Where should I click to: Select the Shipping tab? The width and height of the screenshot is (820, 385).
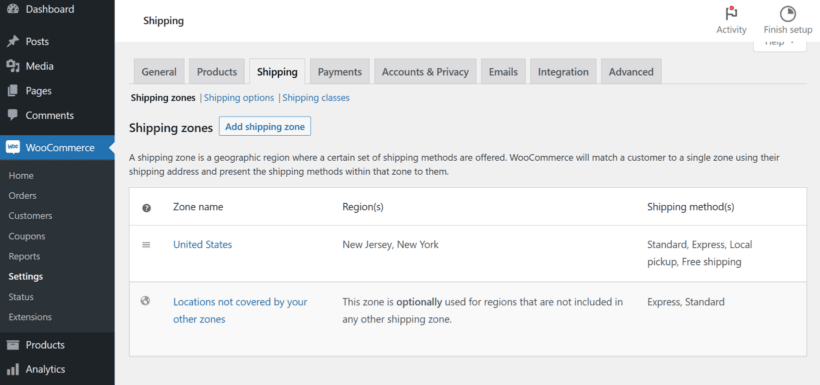[277, 72]
